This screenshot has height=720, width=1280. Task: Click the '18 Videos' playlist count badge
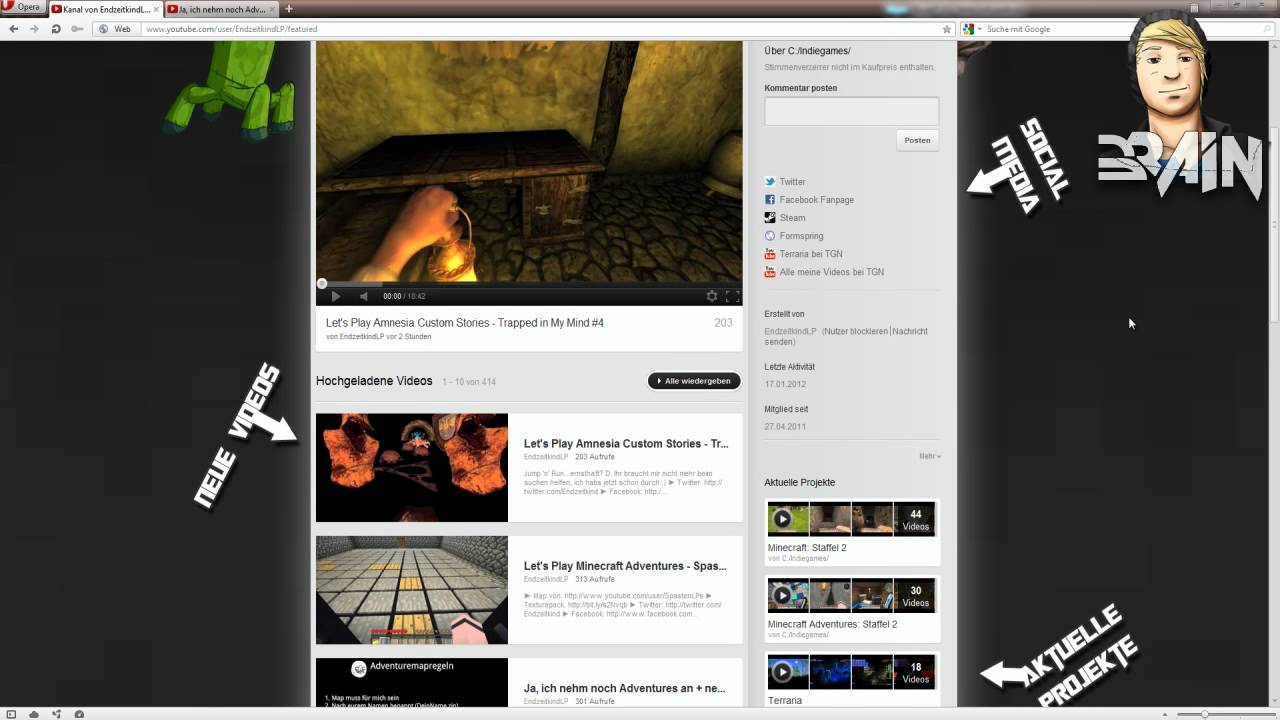pyautogui.click(x=915, y=672)
